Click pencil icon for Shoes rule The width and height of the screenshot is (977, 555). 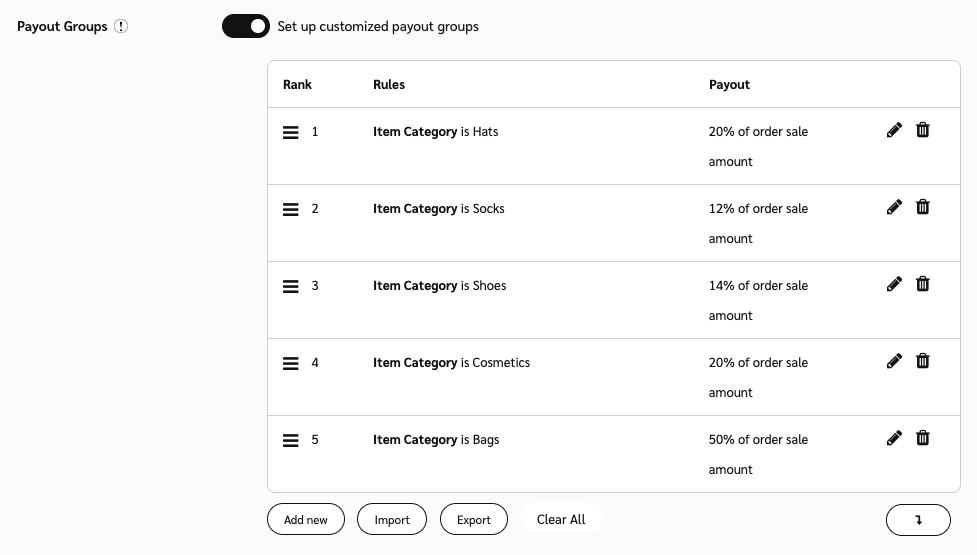pyautogui.click(x=894, y=284)
